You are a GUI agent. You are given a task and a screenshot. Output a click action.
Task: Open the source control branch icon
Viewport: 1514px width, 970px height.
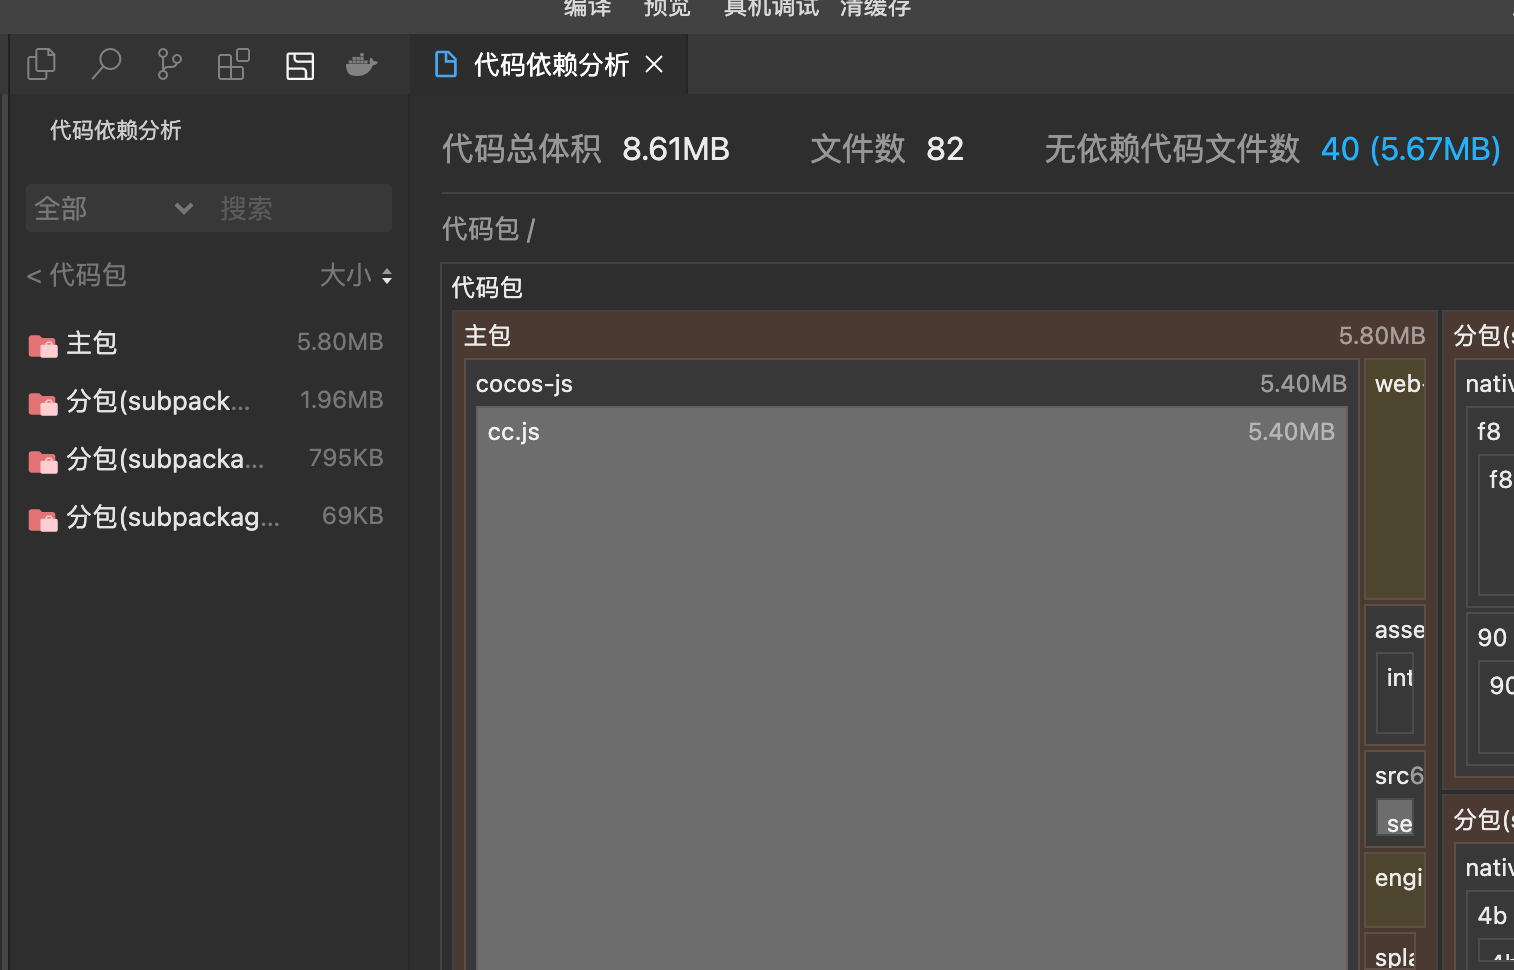pyautogui.click(x=169, y=65)
